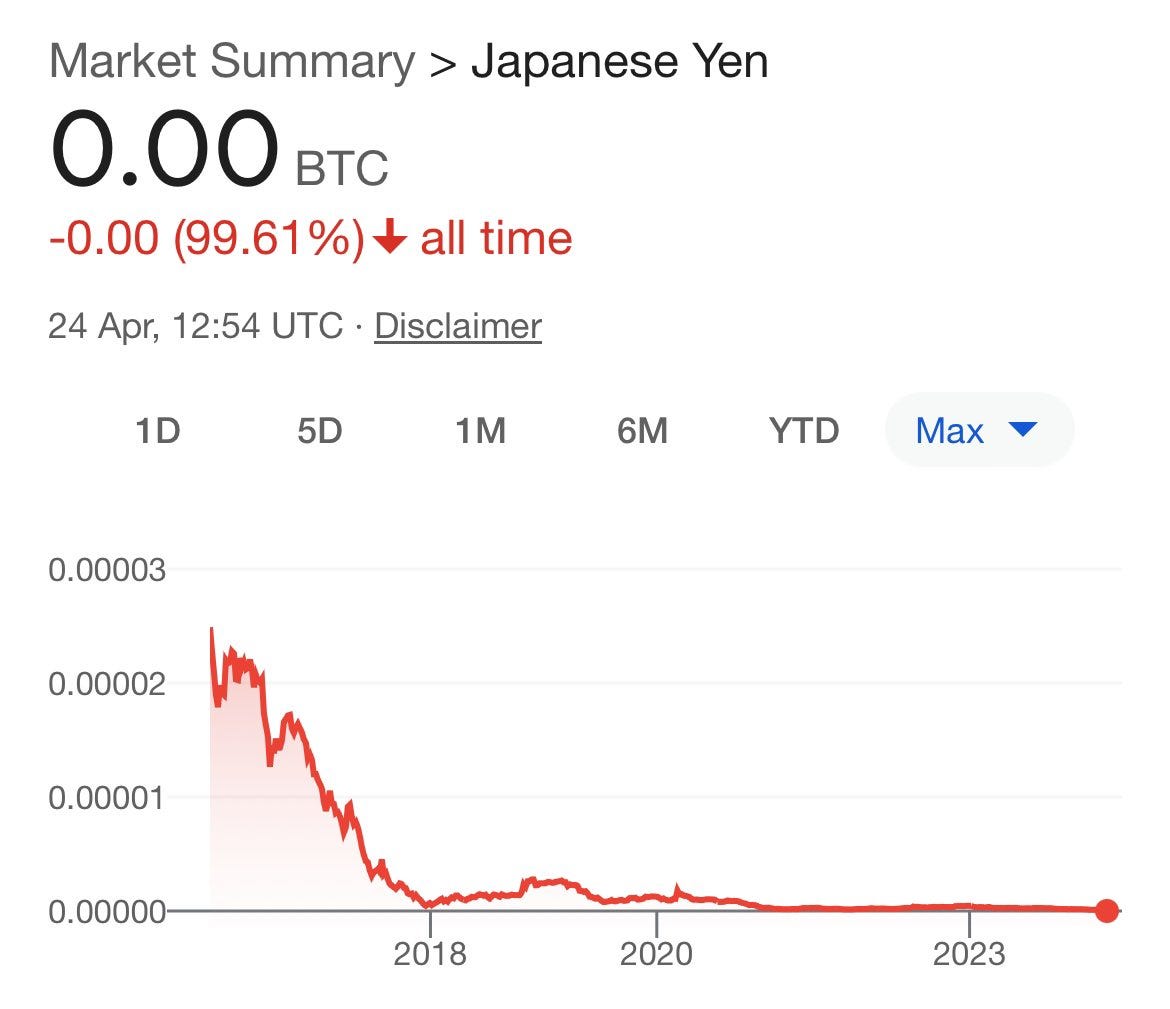Viewport: 1170px width, 1009px height.
Task: Select the 6M time range
Action: tap(642, 431)
